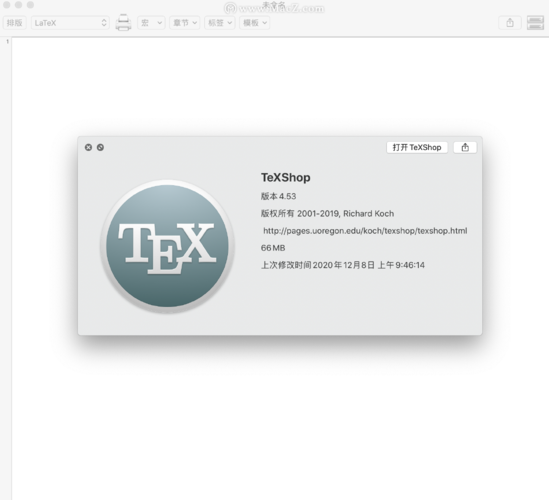The image size is (549, 500).
Task: Click the share icon in editor toolbar
Action: [510, 23]
